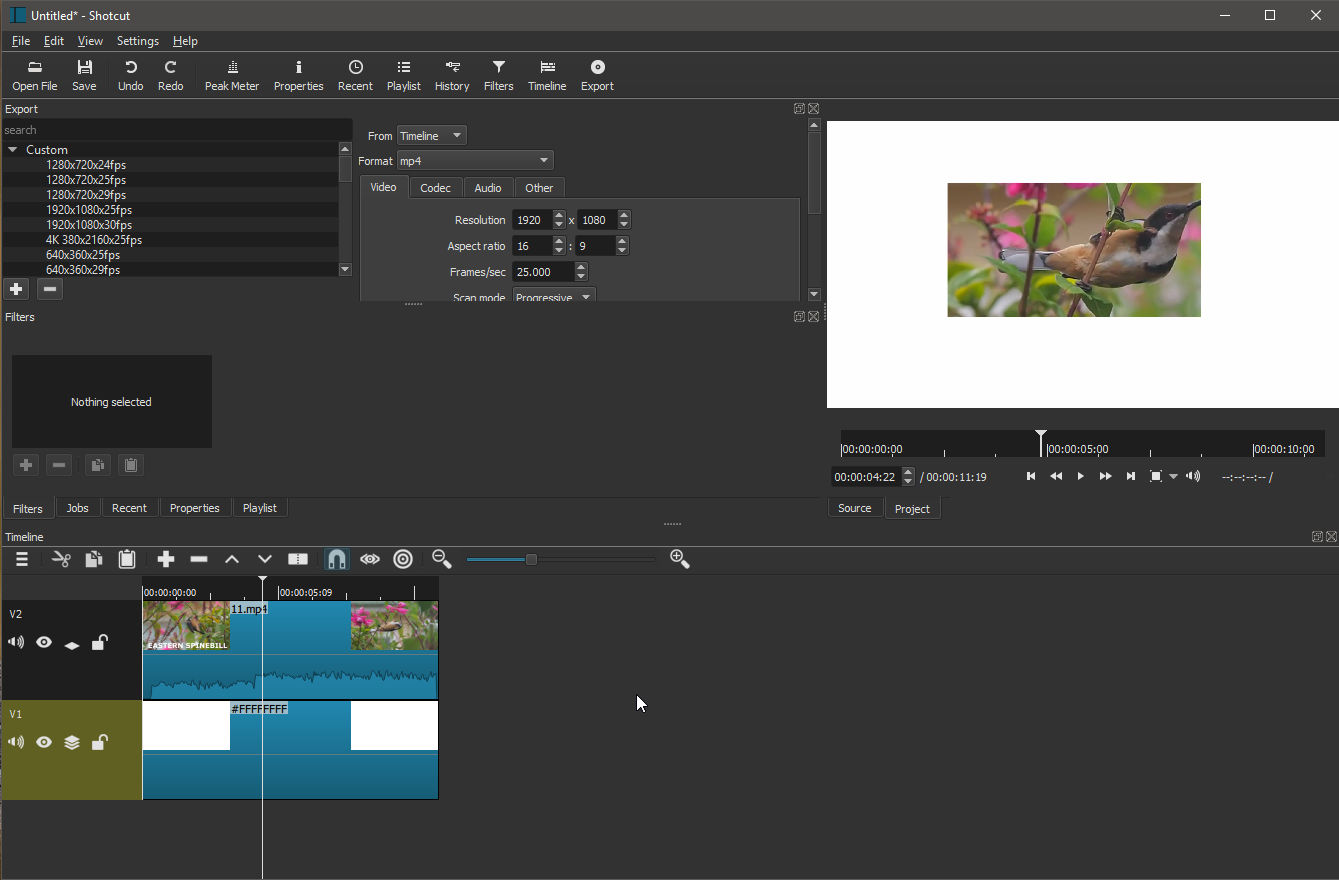1339x880 pixels.
Task: Open the Settings menu
Action: [x=137, y=41]
